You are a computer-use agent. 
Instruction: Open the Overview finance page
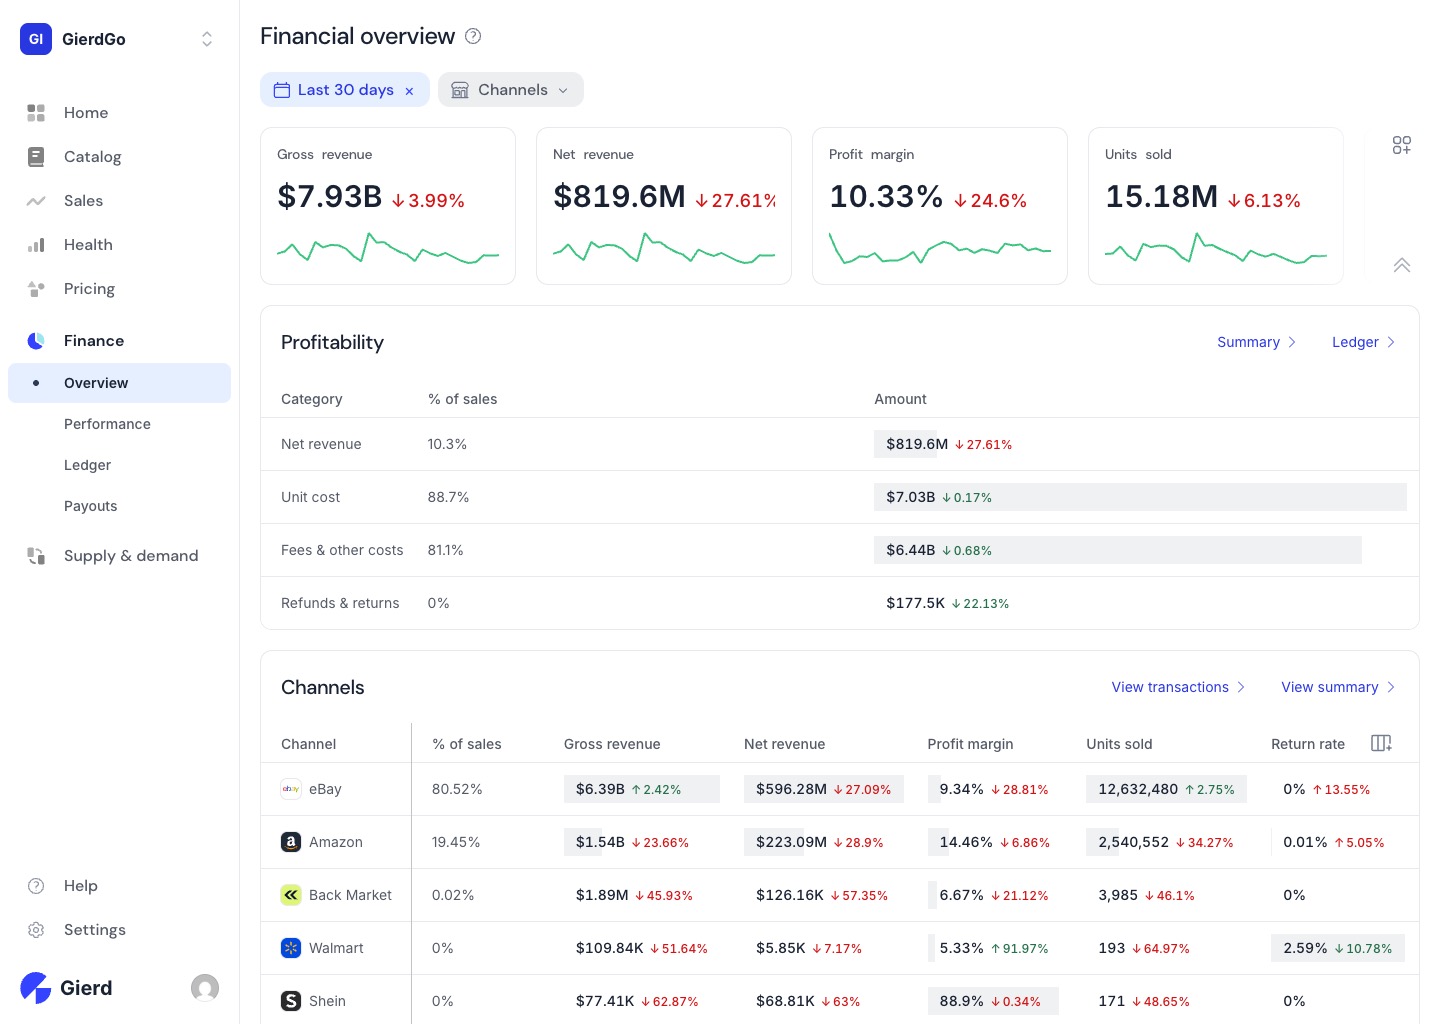click(x=120, y=383)
